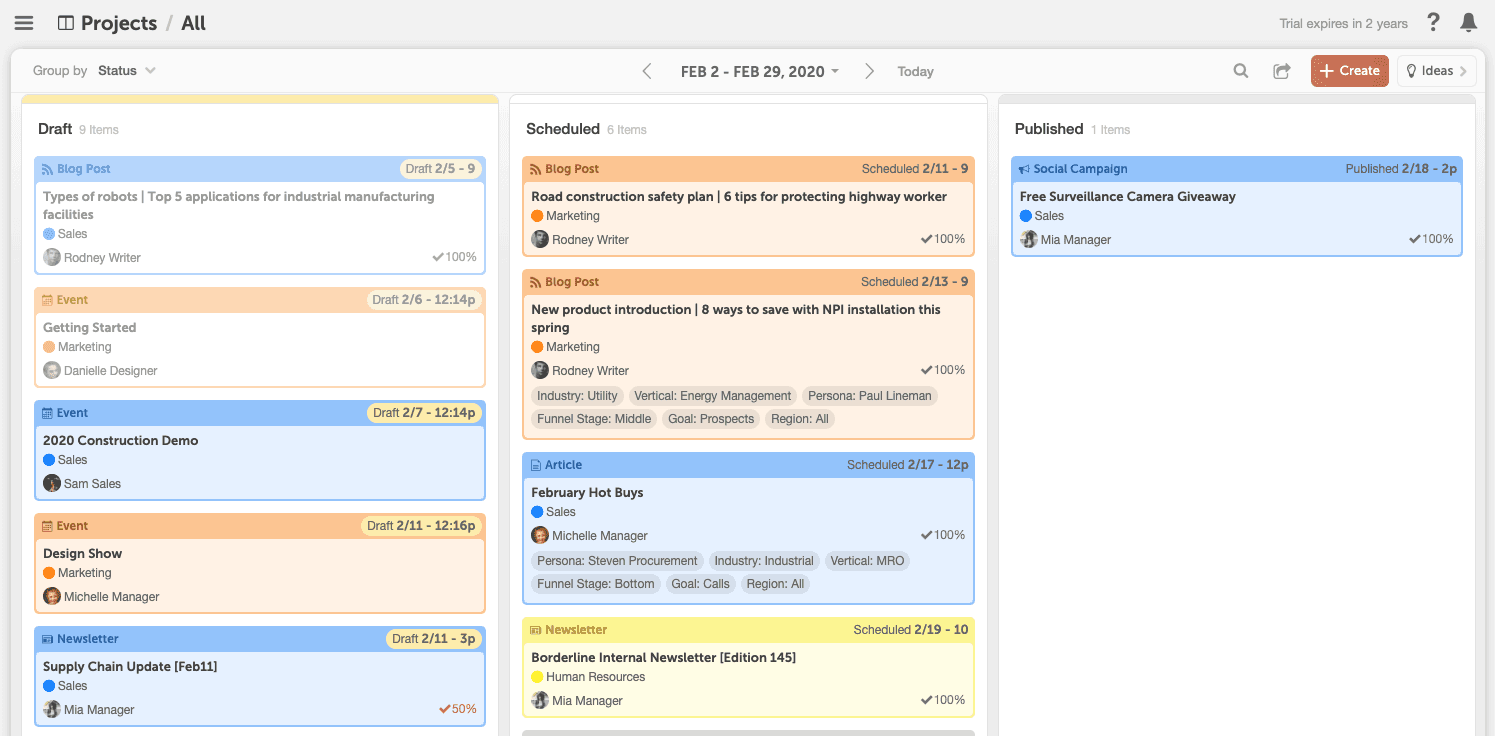Click the Funnel Stage: Middle tag
Screen dimensions: 1495x736
pyautogui.click(x=594, y=419)
